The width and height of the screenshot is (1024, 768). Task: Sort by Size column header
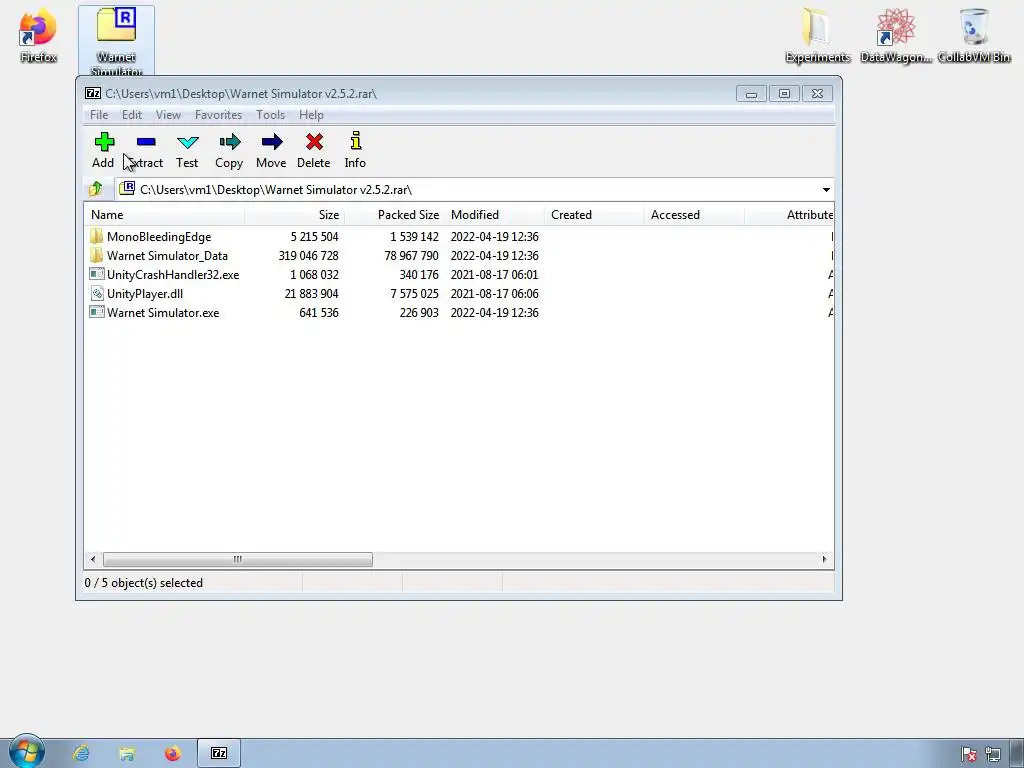(295, 215)
